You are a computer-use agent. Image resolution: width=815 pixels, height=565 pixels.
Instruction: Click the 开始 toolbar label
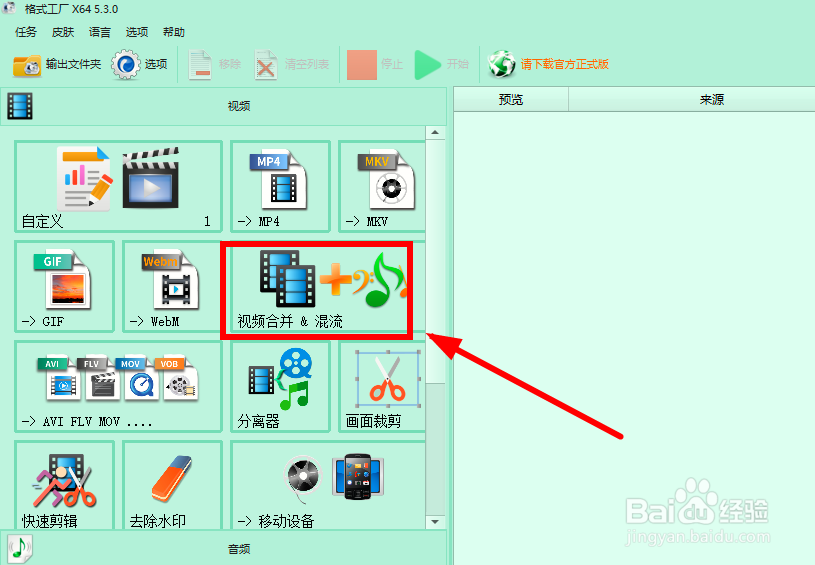point(457,64)
